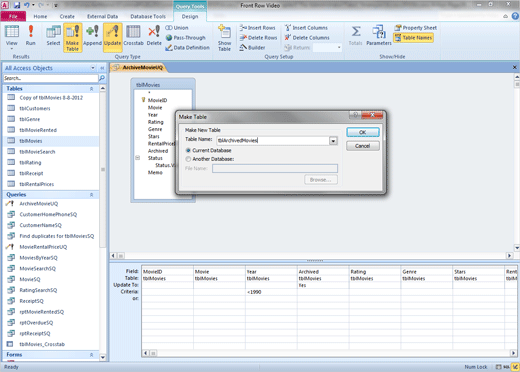Select the CustomerNameSQ query
This screenshot has width=520, height=372.
tap(40, 225)
